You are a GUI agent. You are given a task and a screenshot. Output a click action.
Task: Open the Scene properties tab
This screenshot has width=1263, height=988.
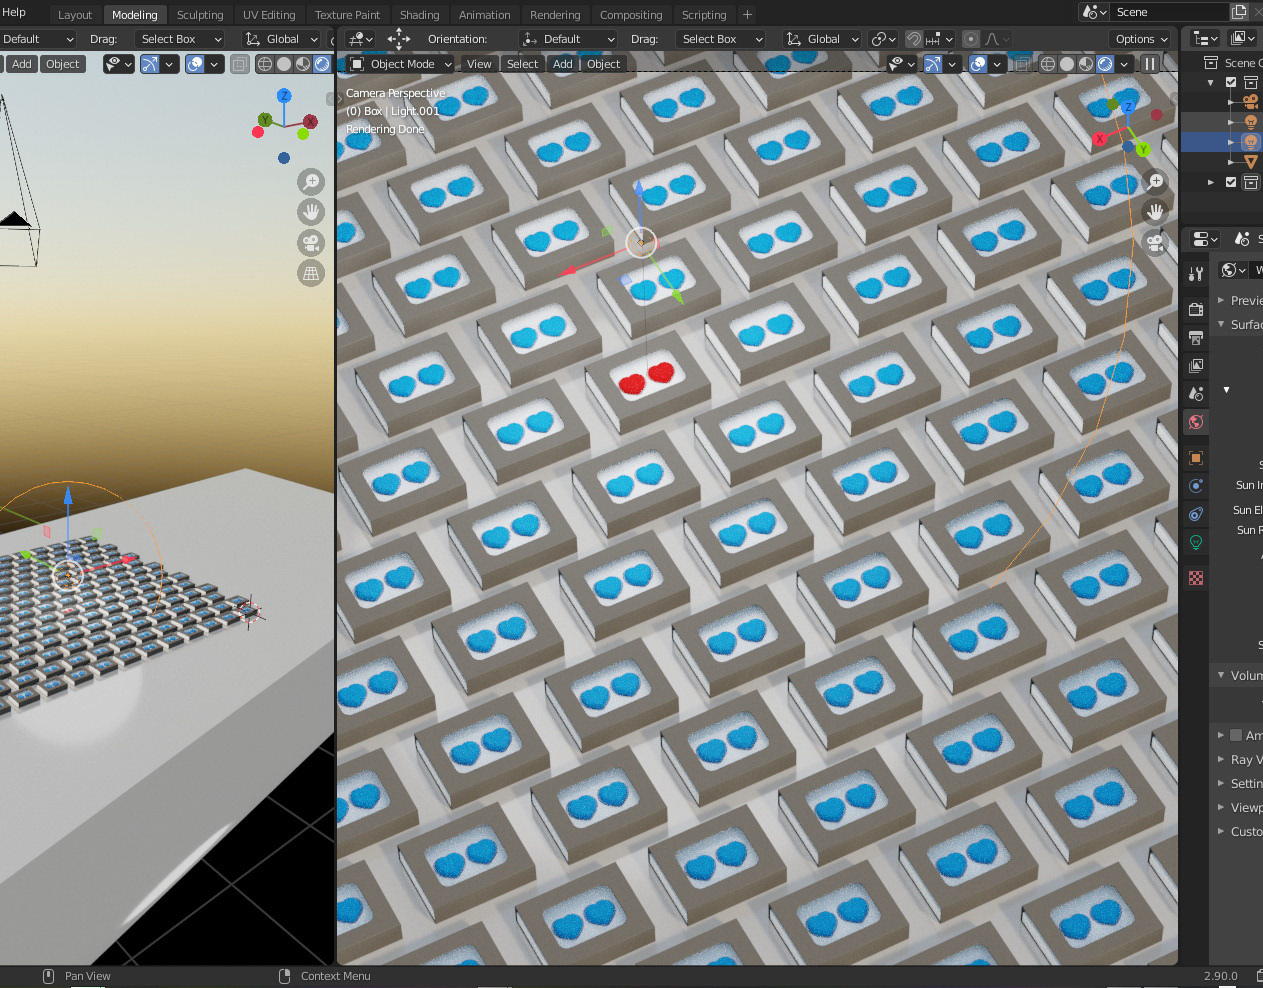(1195, 394)
